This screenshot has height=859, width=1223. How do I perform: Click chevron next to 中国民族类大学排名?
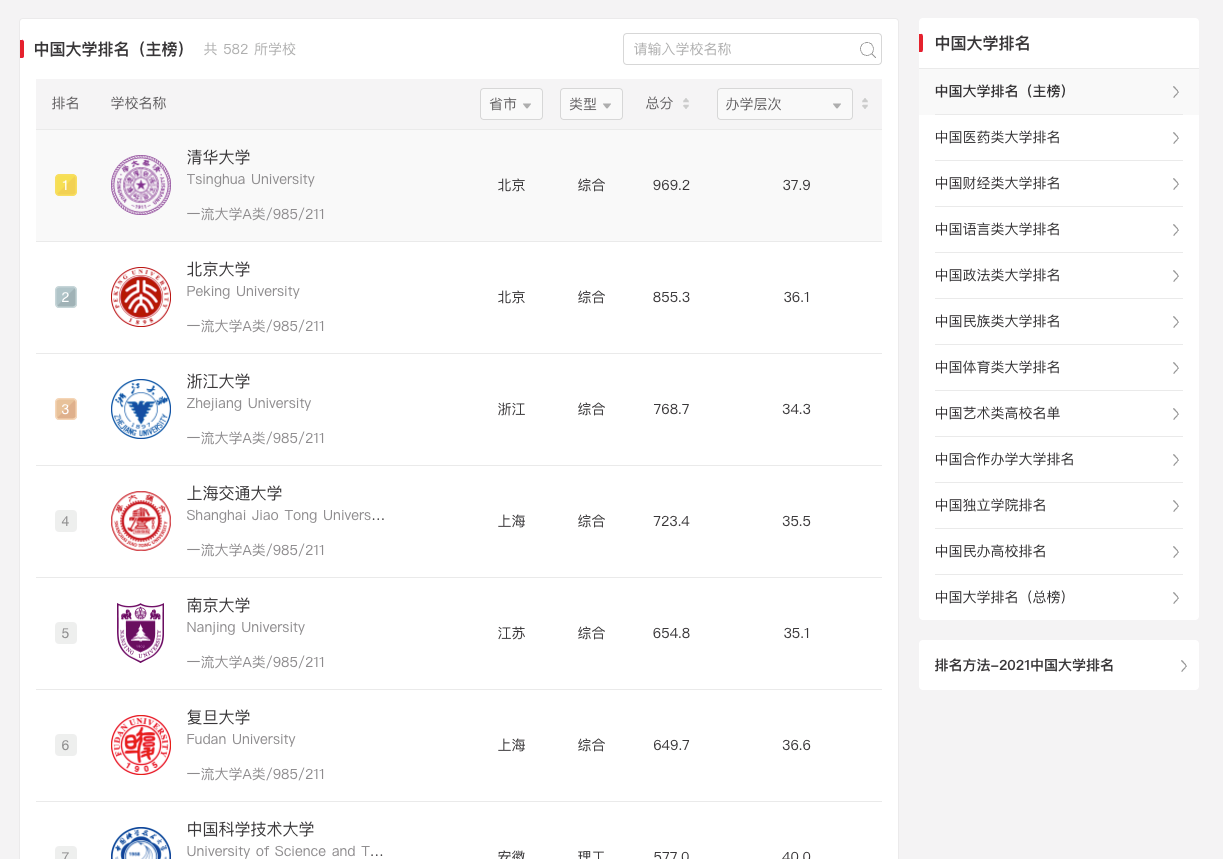1176,322
